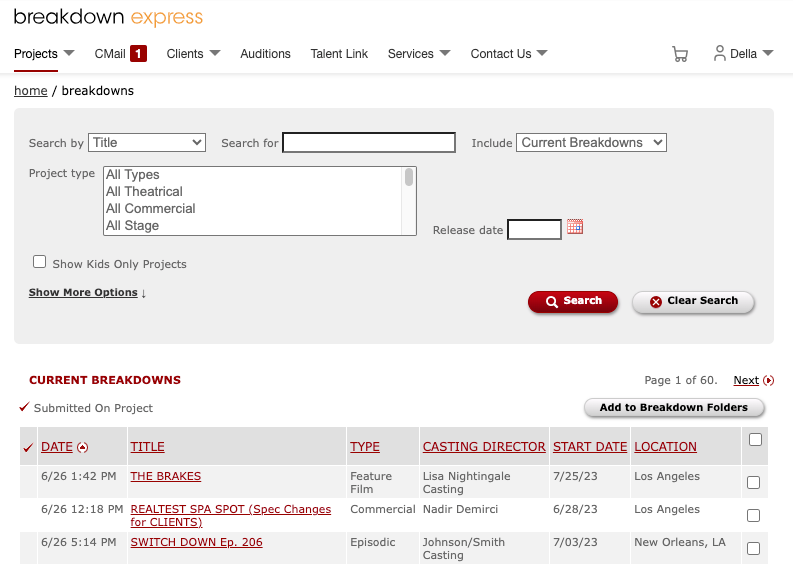Open the release date calendar picker icon

click(x=575, y=227)
